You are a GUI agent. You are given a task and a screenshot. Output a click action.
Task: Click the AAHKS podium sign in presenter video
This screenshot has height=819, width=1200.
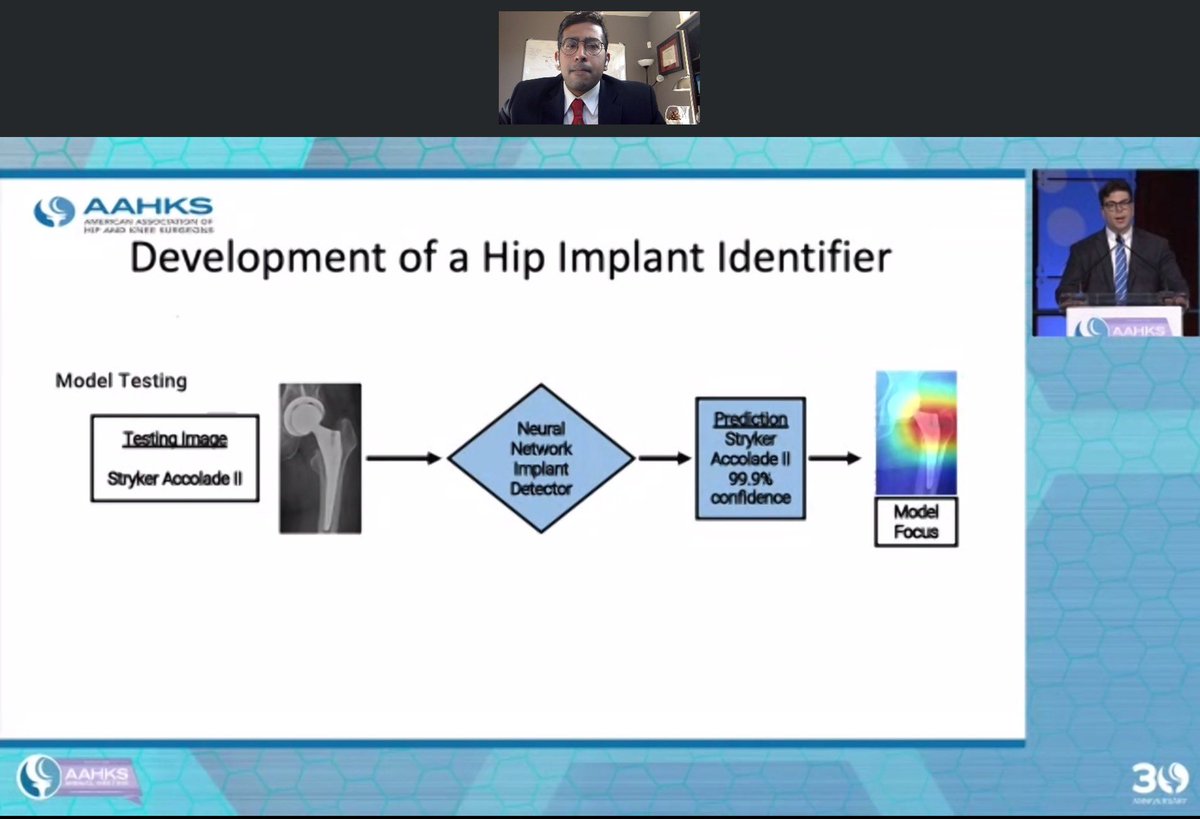[1123, 323]
